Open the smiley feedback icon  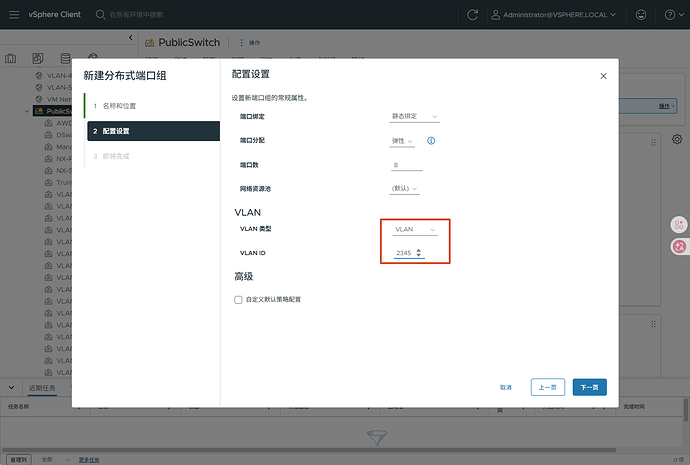click(x=641, y=15)
